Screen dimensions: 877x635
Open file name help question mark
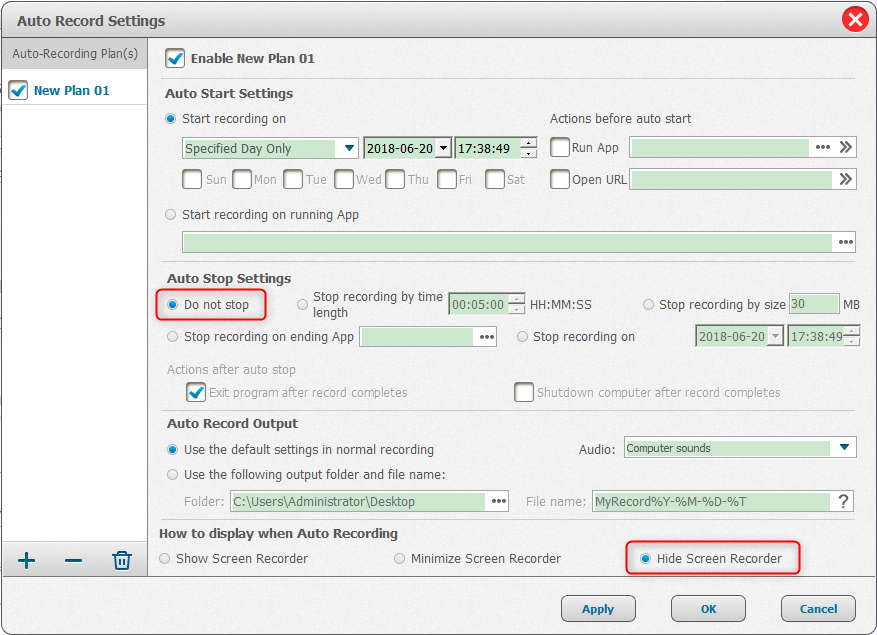click(844, 501)
